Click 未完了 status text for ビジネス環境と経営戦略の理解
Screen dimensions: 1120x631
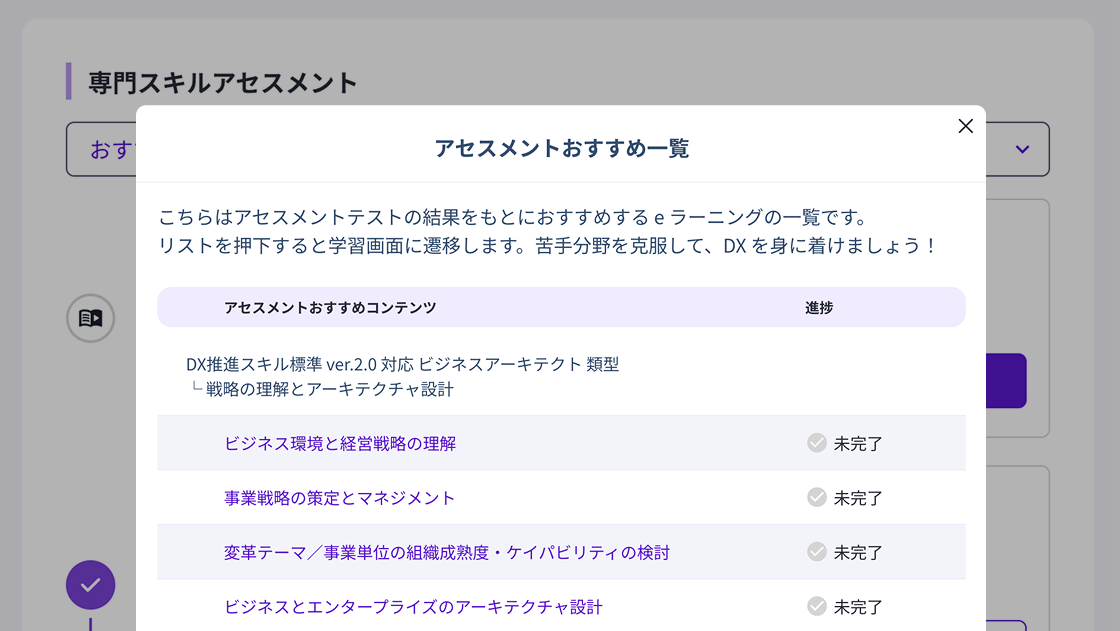(858, 444)
